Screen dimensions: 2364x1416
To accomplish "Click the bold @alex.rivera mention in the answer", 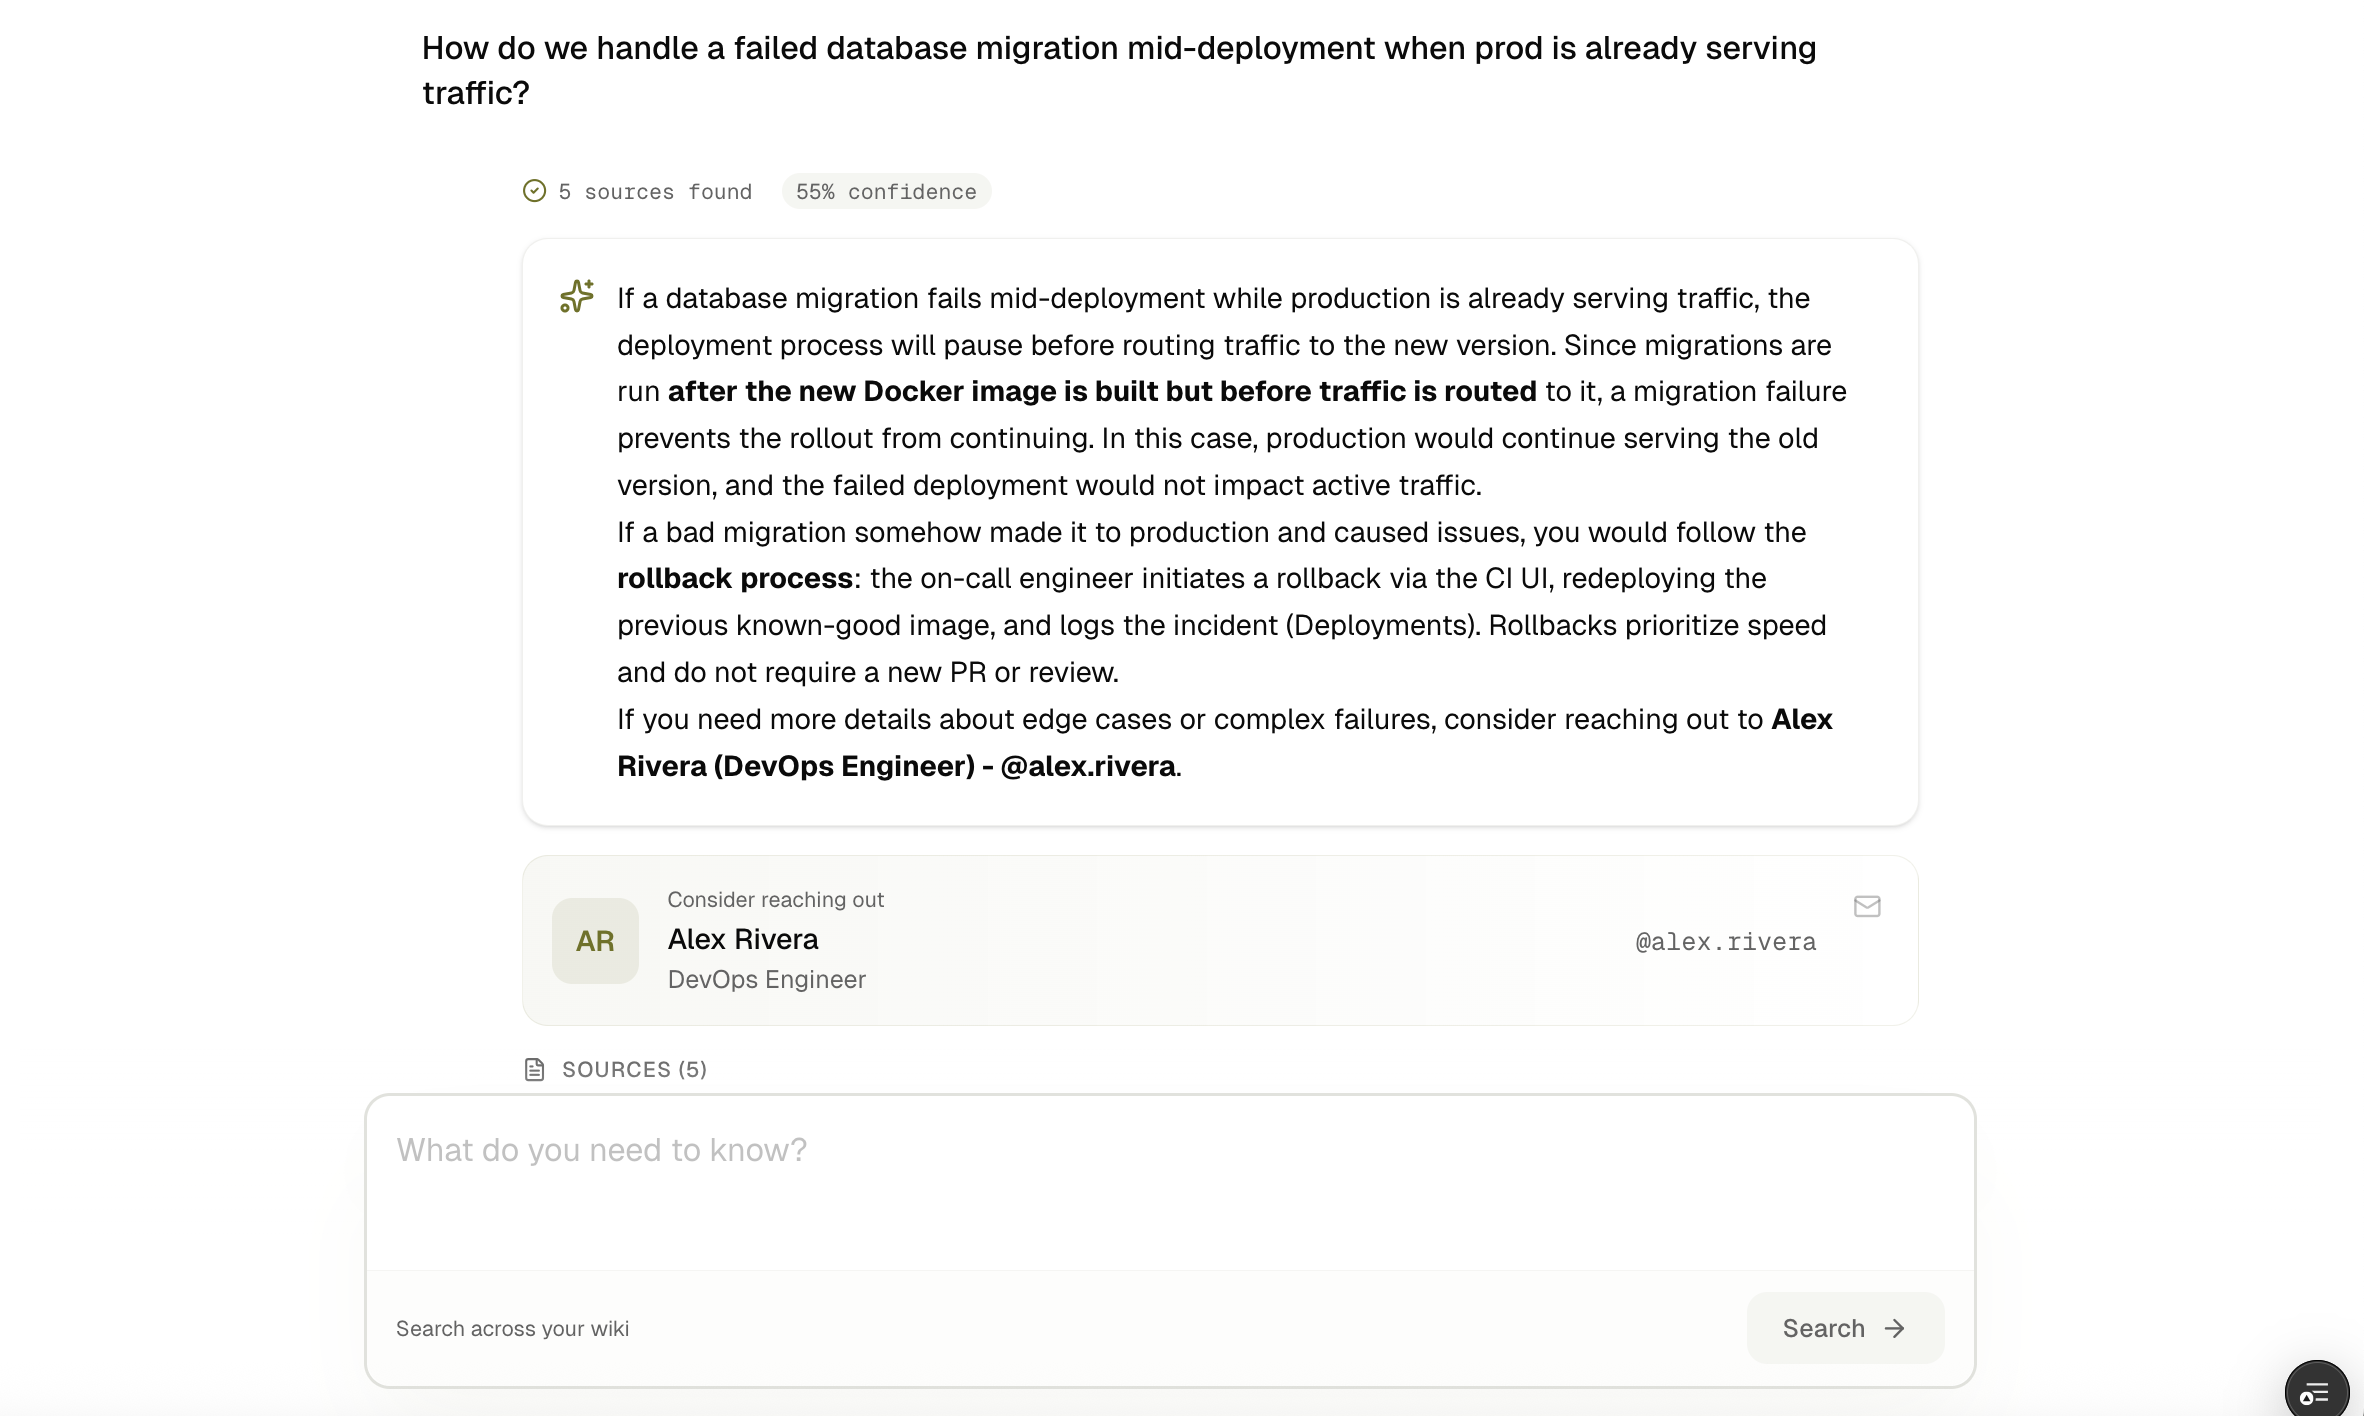I will pos(1088,766).
